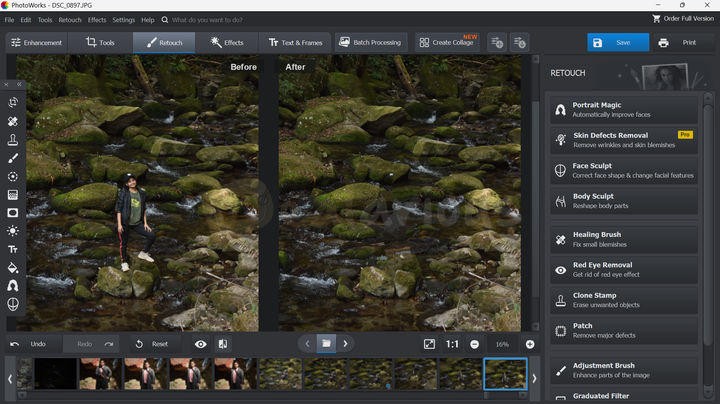Select the face sculpt icon in left toolbar
This screenshot has width=720, height=404.
13,304
